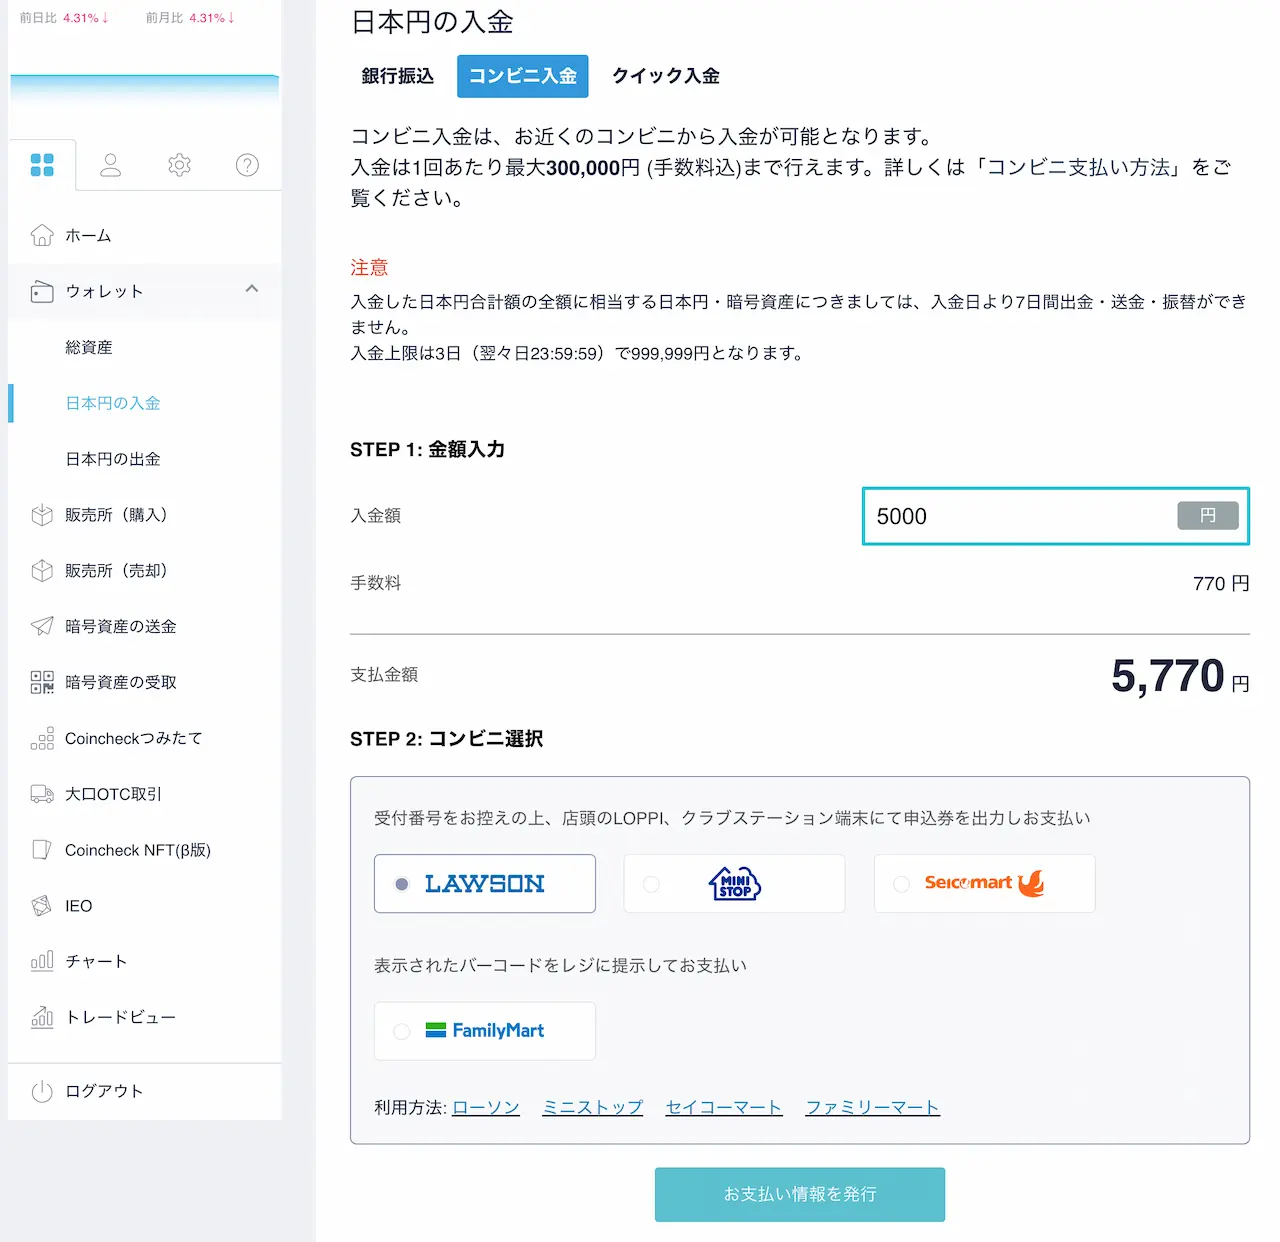Screen dimensions: 1280x1242
Task: Focus the 入金額 amount input field
Action: point(1056,516)
